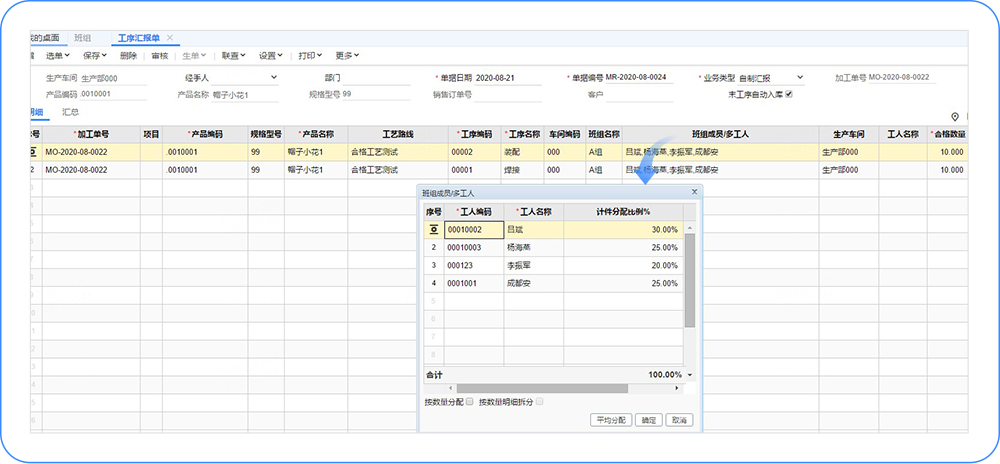Select the 明细 tab
The width and height of the screenshot is (1000, 464).
point(36,112)
